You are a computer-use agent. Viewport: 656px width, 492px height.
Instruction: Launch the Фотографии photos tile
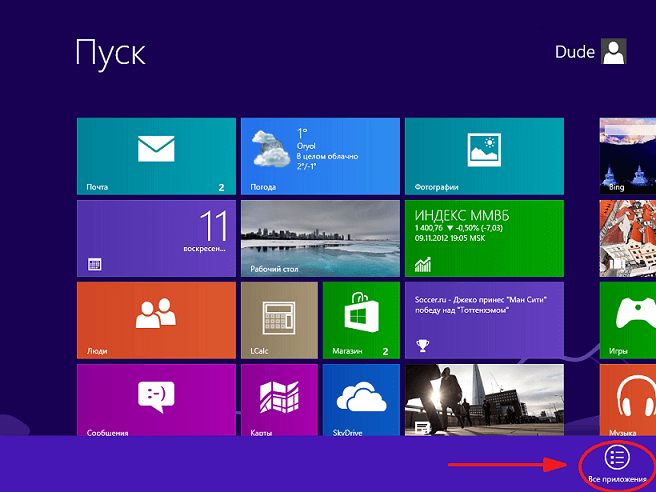[483, 155]
